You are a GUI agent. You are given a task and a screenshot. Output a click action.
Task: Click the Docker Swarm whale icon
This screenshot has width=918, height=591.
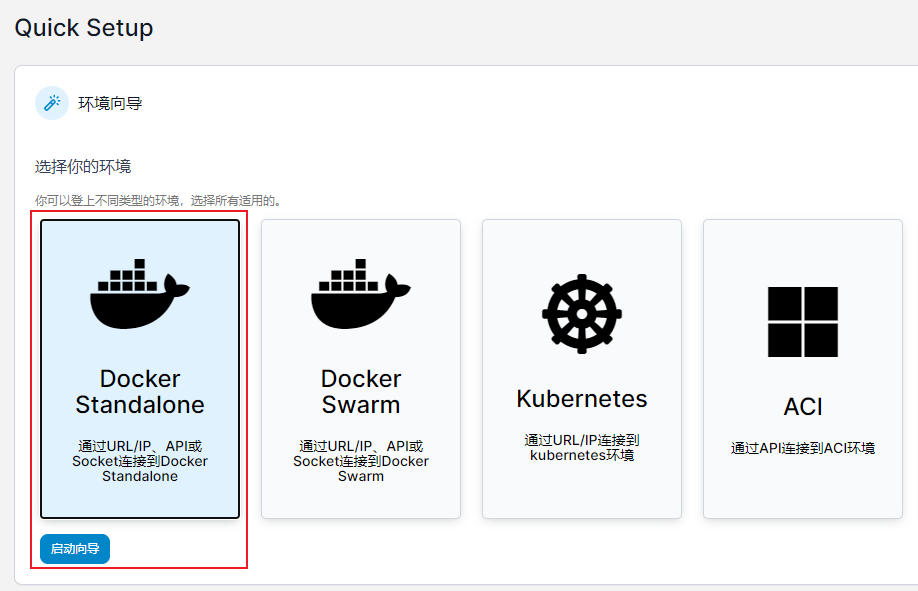[x=361, y=293]
